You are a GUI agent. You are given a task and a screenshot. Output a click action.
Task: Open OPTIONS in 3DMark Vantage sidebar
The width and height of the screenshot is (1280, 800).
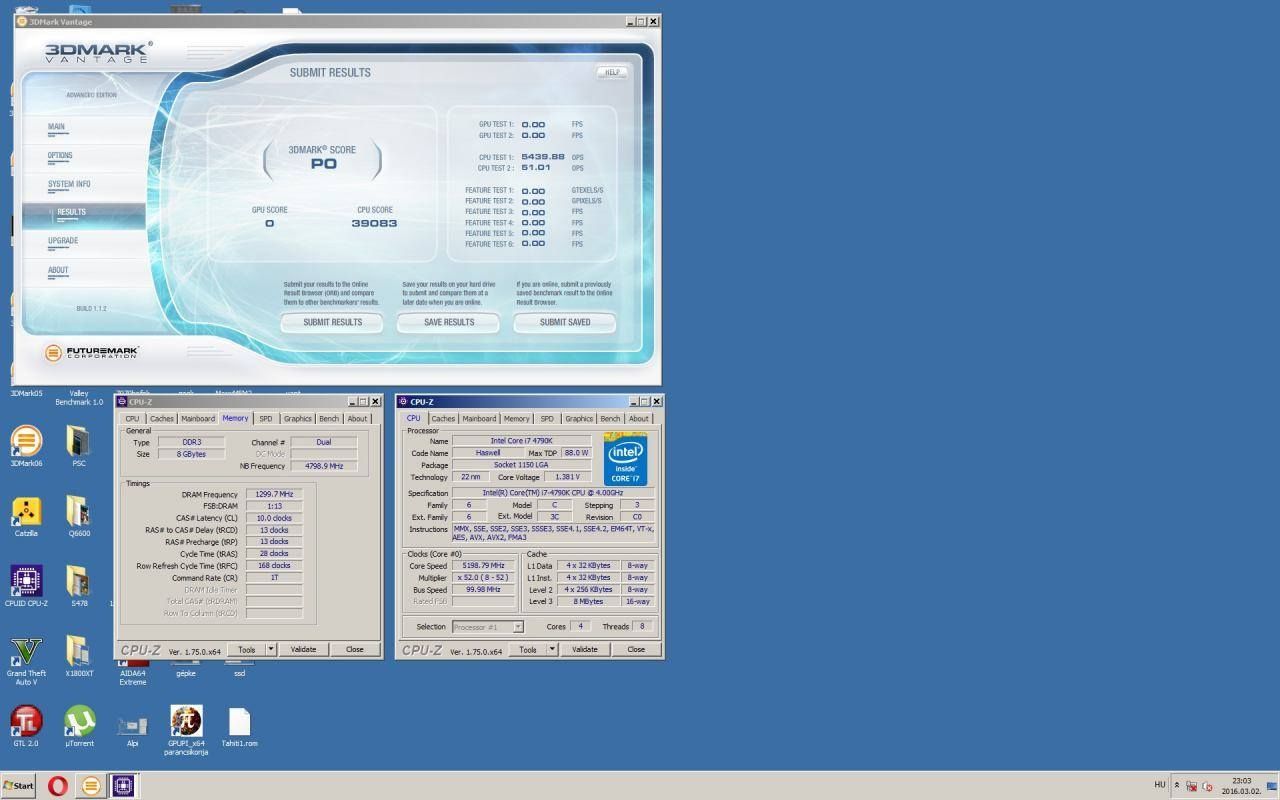[60, 155]
